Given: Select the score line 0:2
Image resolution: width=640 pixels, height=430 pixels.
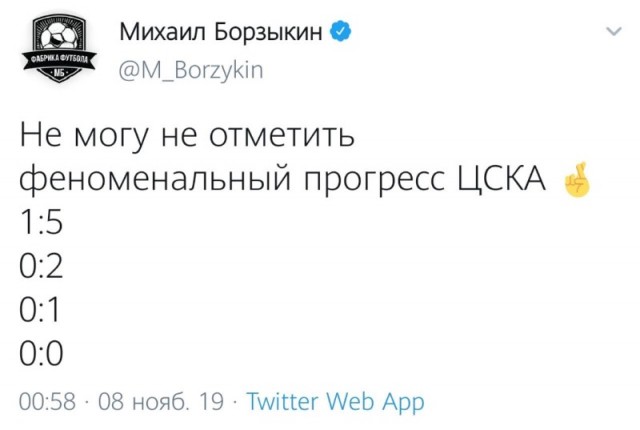Looking at the screenshot, I should pos(41,266).
